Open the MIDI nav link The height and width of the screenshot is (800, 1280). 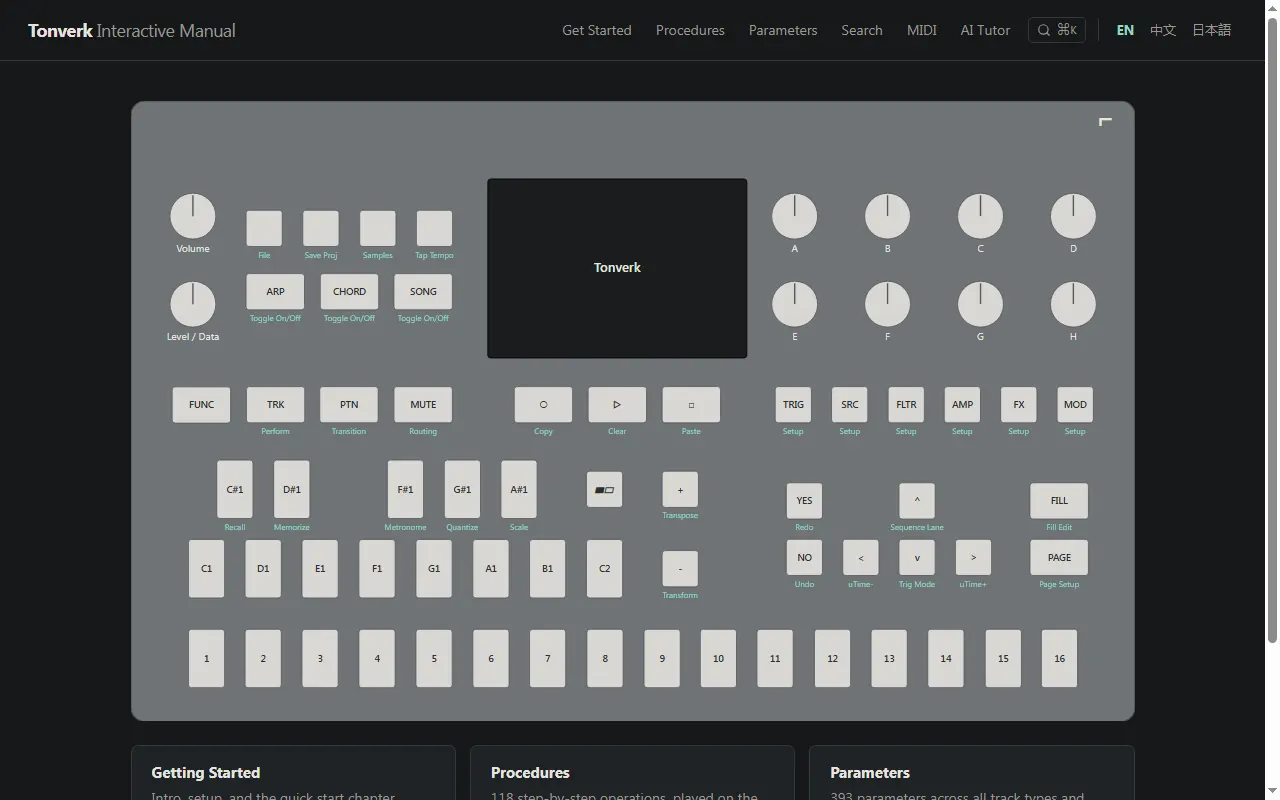[x=922, y=30]
